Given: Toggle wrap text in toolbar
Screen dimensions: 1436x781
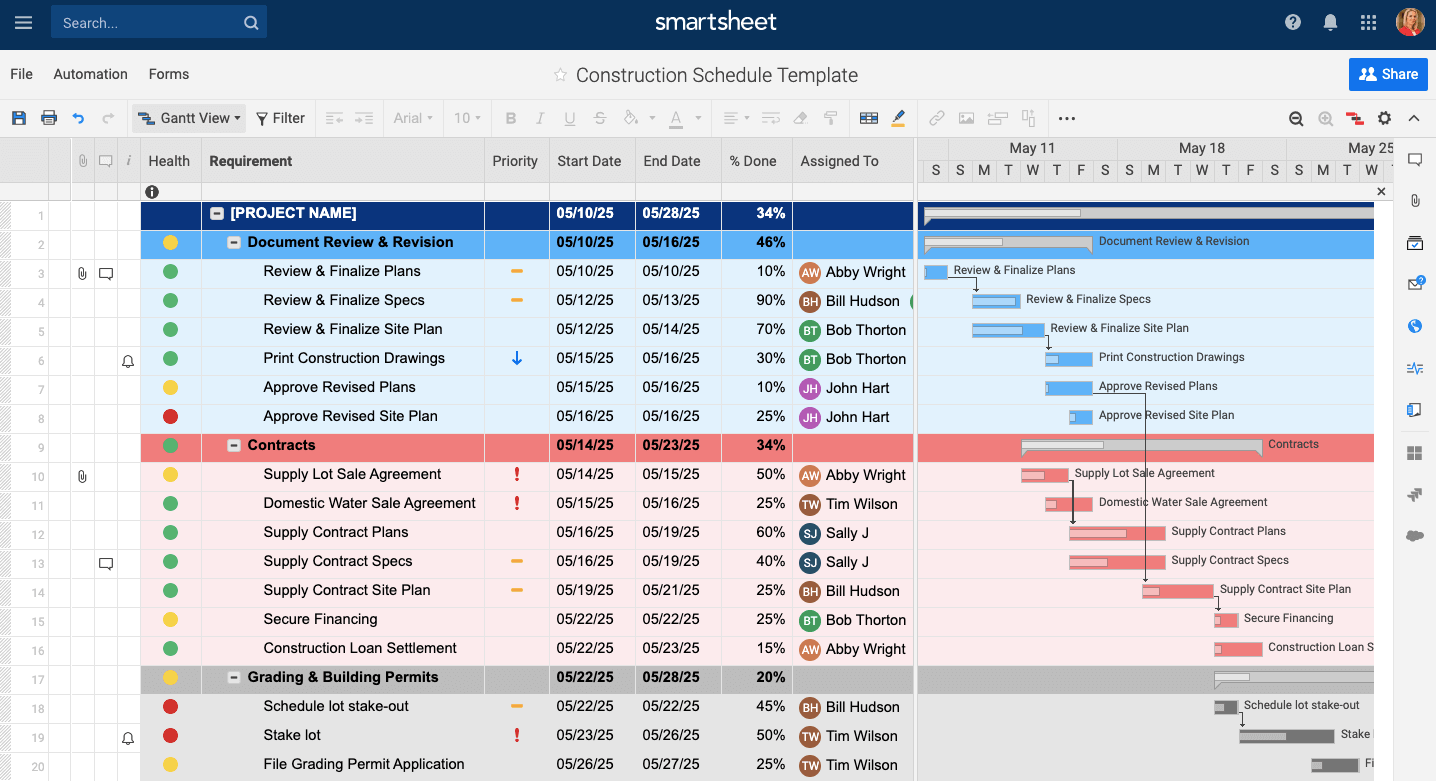Looking at the screenshot, I should [770, 118].
